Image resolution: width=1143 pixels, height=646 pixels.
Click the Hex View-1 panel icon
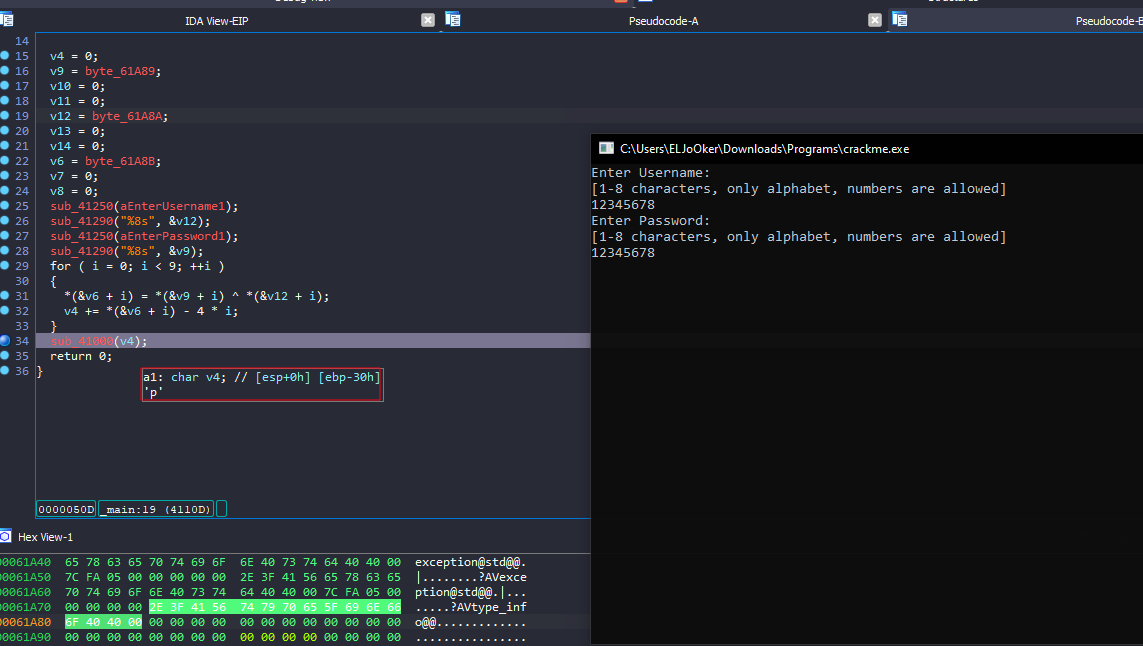coord(6,537)
